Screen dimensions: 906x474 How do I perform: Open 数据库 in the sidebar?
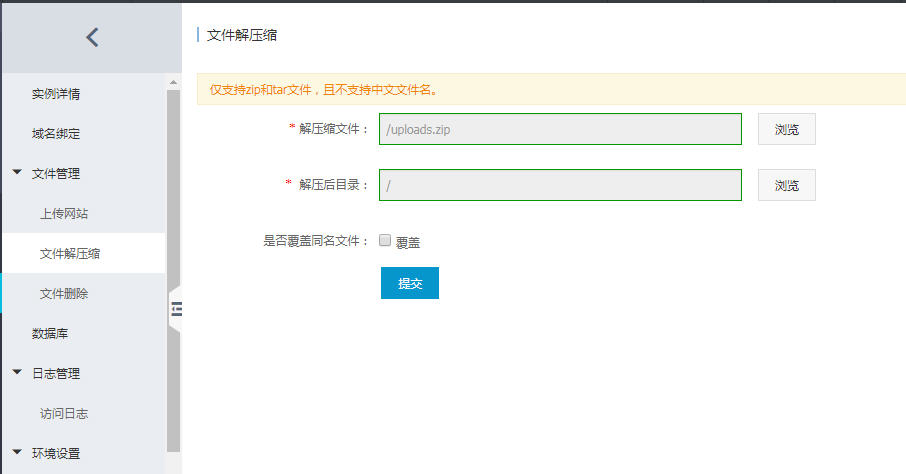click(50, 334)
